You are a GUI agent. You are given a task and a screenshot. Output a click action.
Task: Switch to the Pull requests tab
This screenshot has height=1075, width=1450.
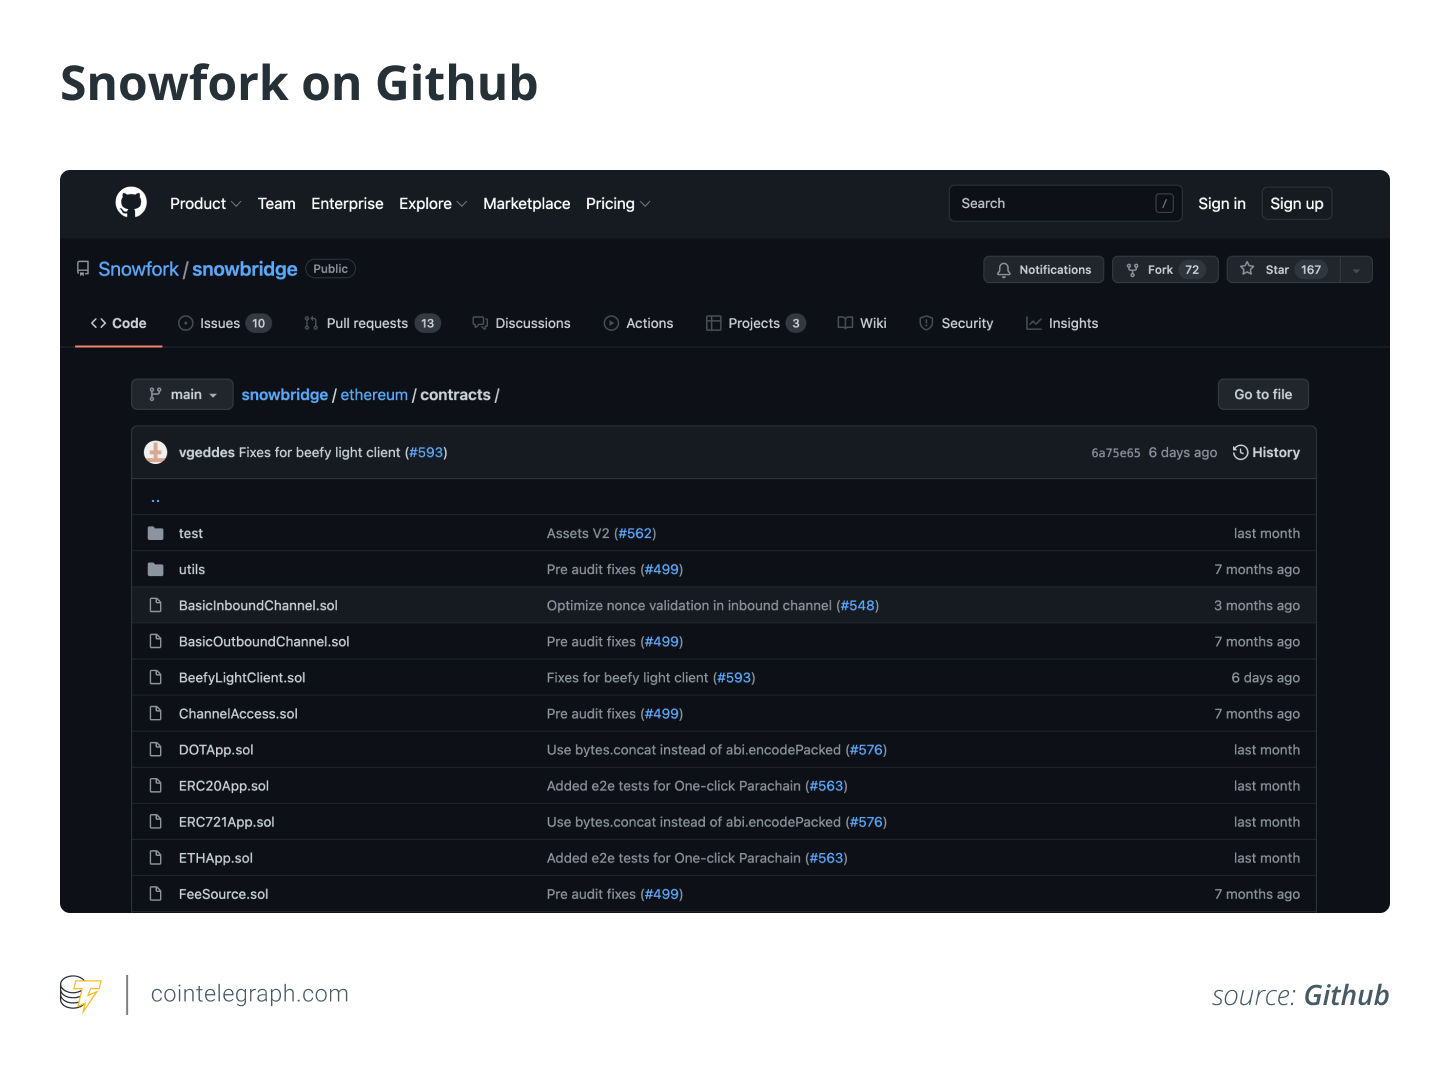coord(372,323)
